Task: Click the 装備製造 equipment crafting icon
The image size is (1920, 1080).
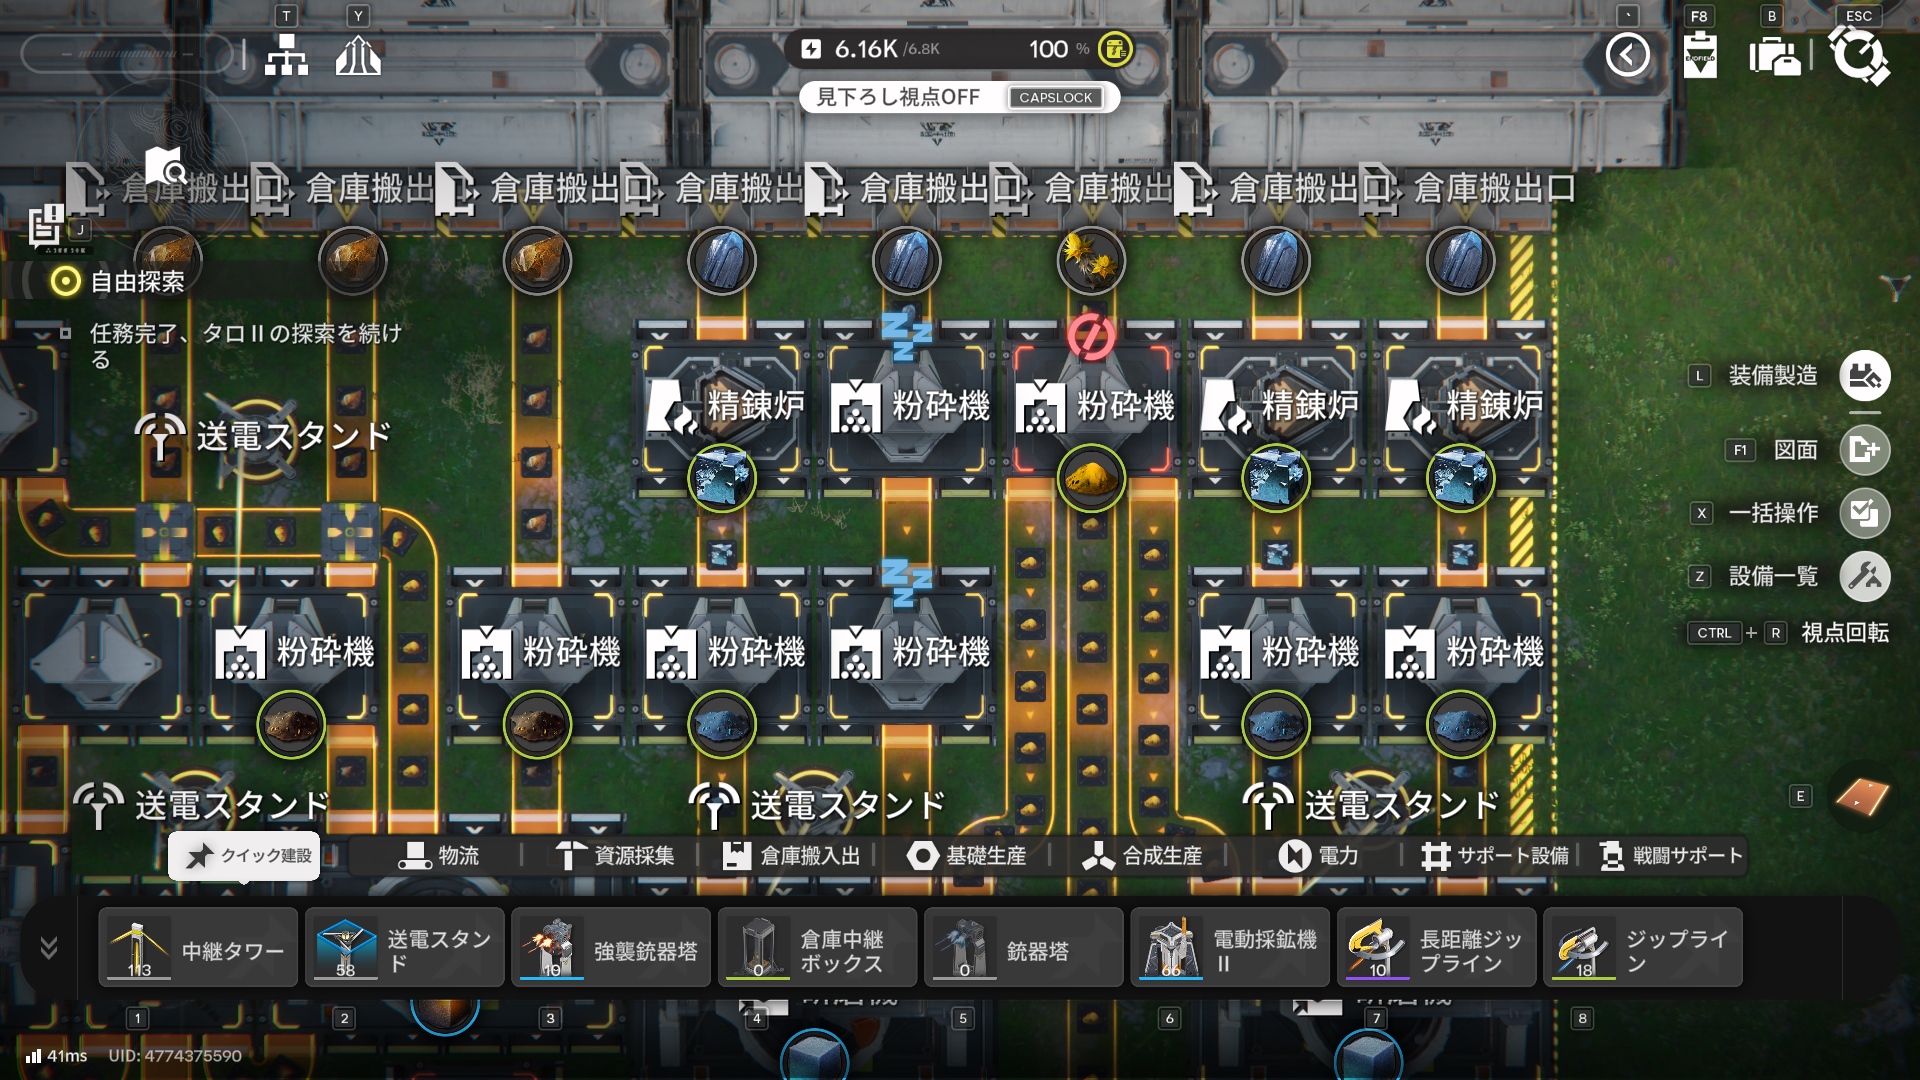Action: [x=1864, y=376]
